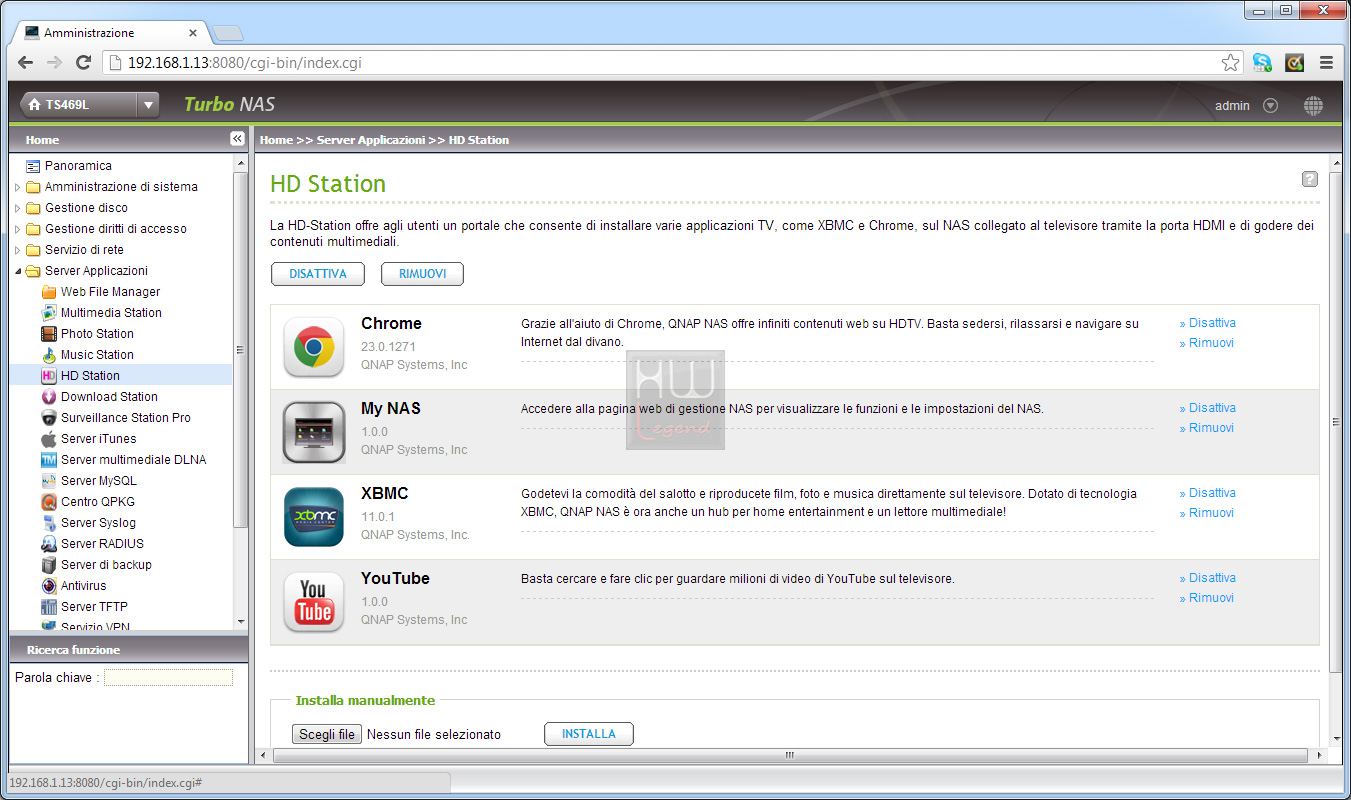
Task: Click the 'Ricerca funzione' panel header
Action: point(128,650)
